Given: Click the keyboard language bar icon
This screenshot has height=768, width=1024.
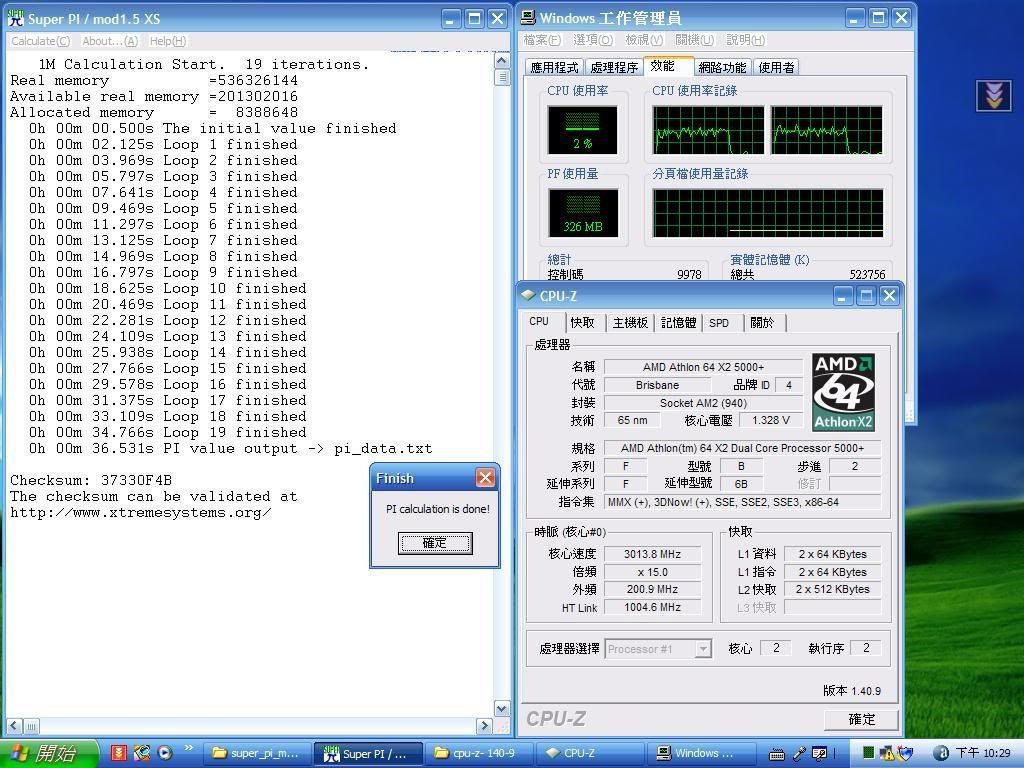Looking at the screenshot, I should [776, 754].
